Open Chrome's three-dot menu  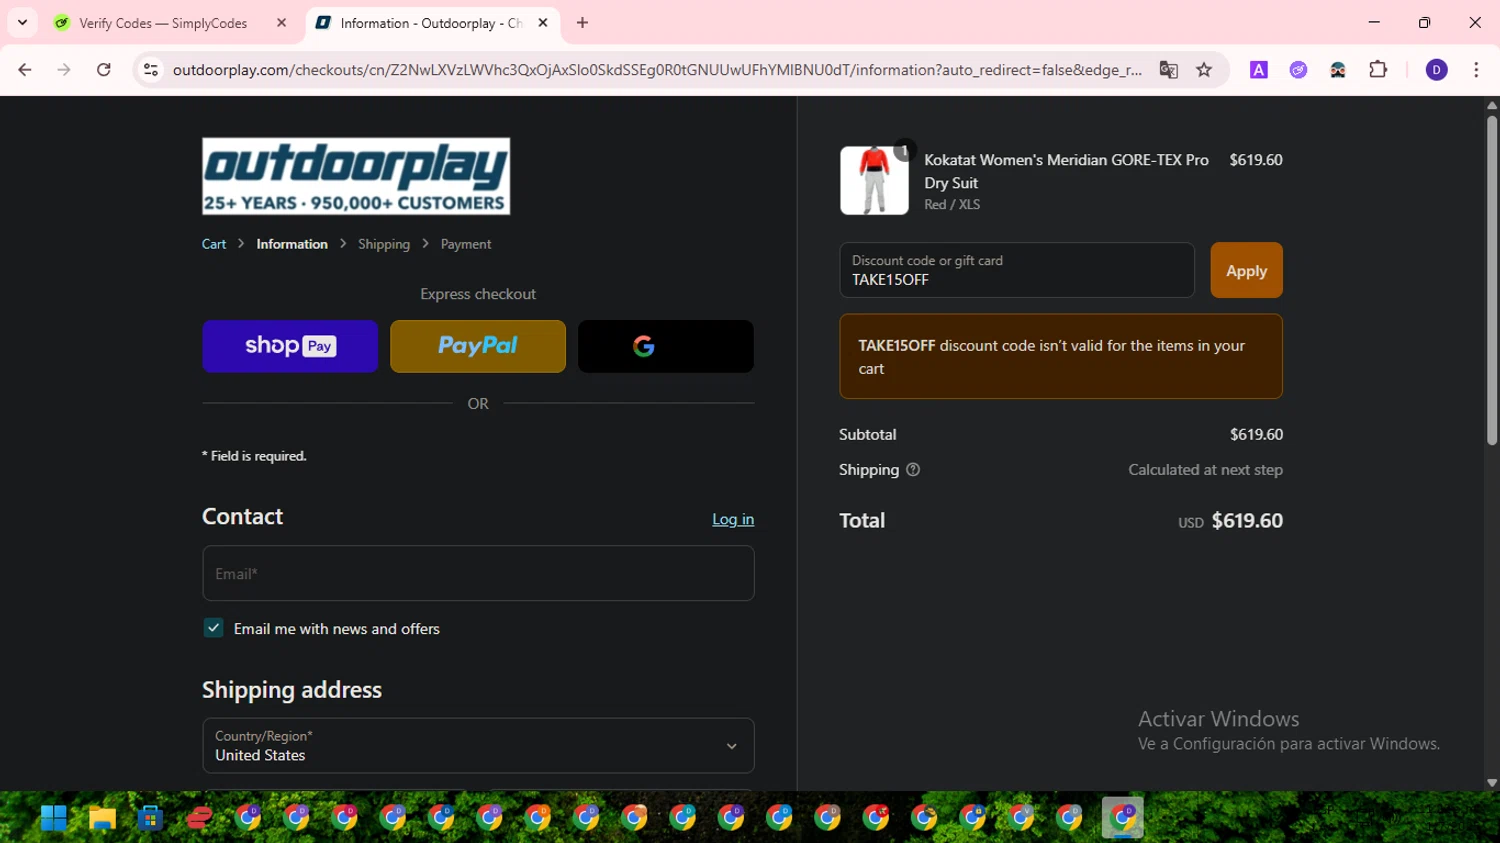coord(1476,70)
